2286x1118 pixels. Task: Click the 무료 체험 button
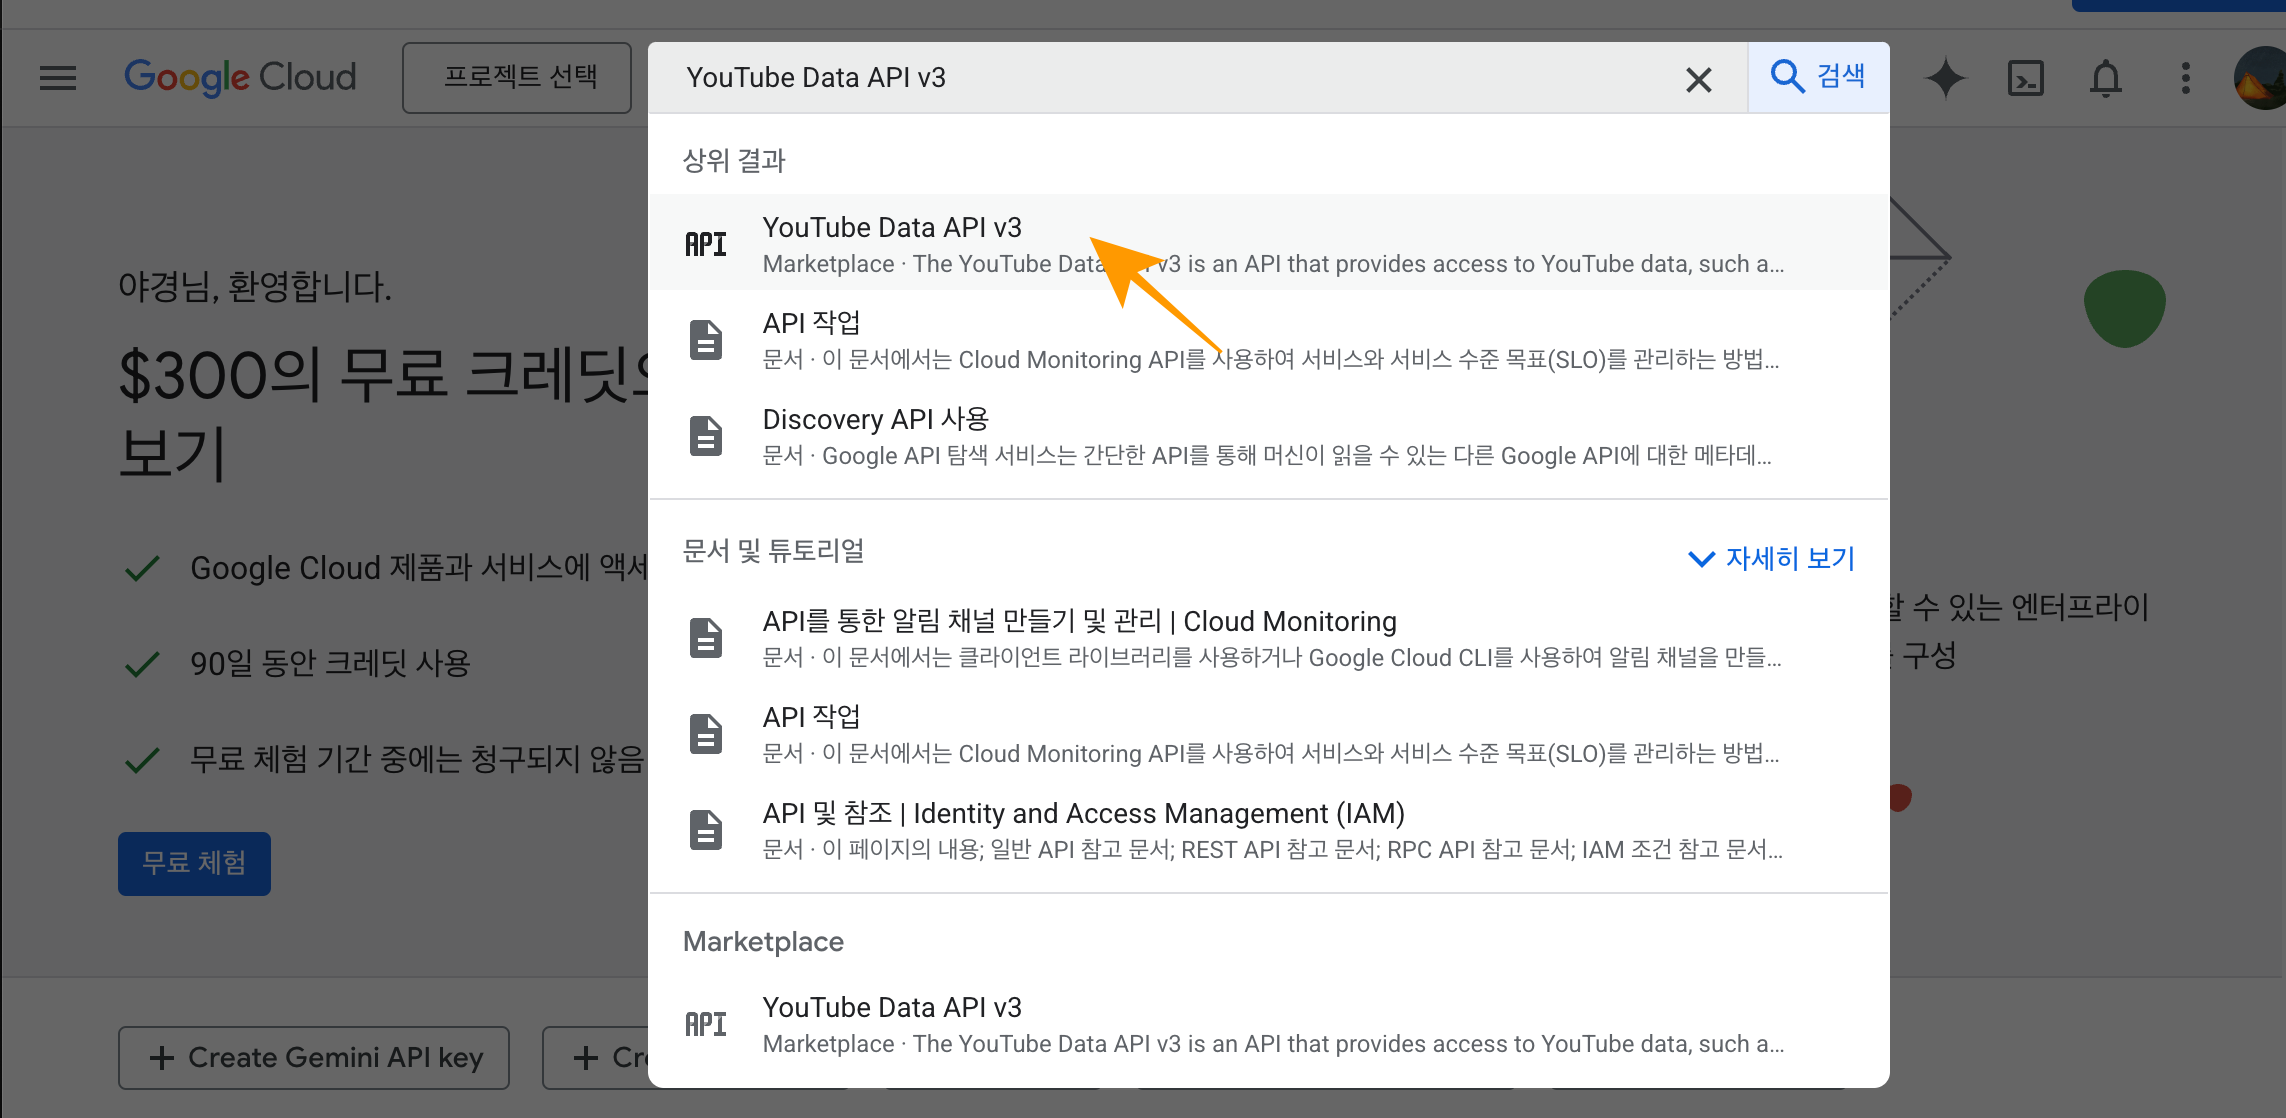tap(193, 863)
